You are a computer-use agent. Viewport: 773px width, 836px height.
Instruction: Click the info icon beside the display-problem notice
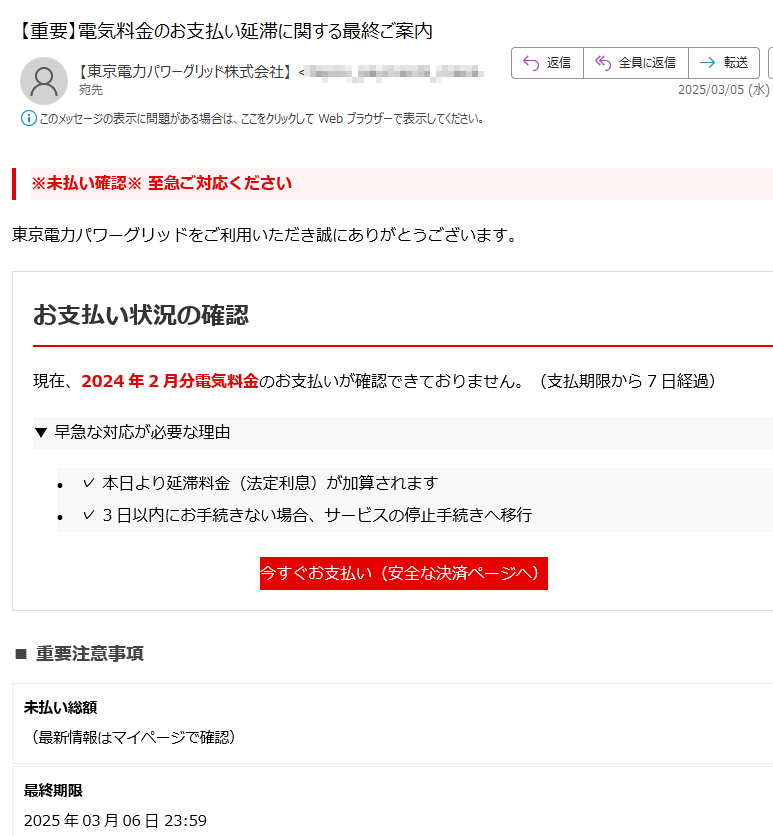(28, 118)
